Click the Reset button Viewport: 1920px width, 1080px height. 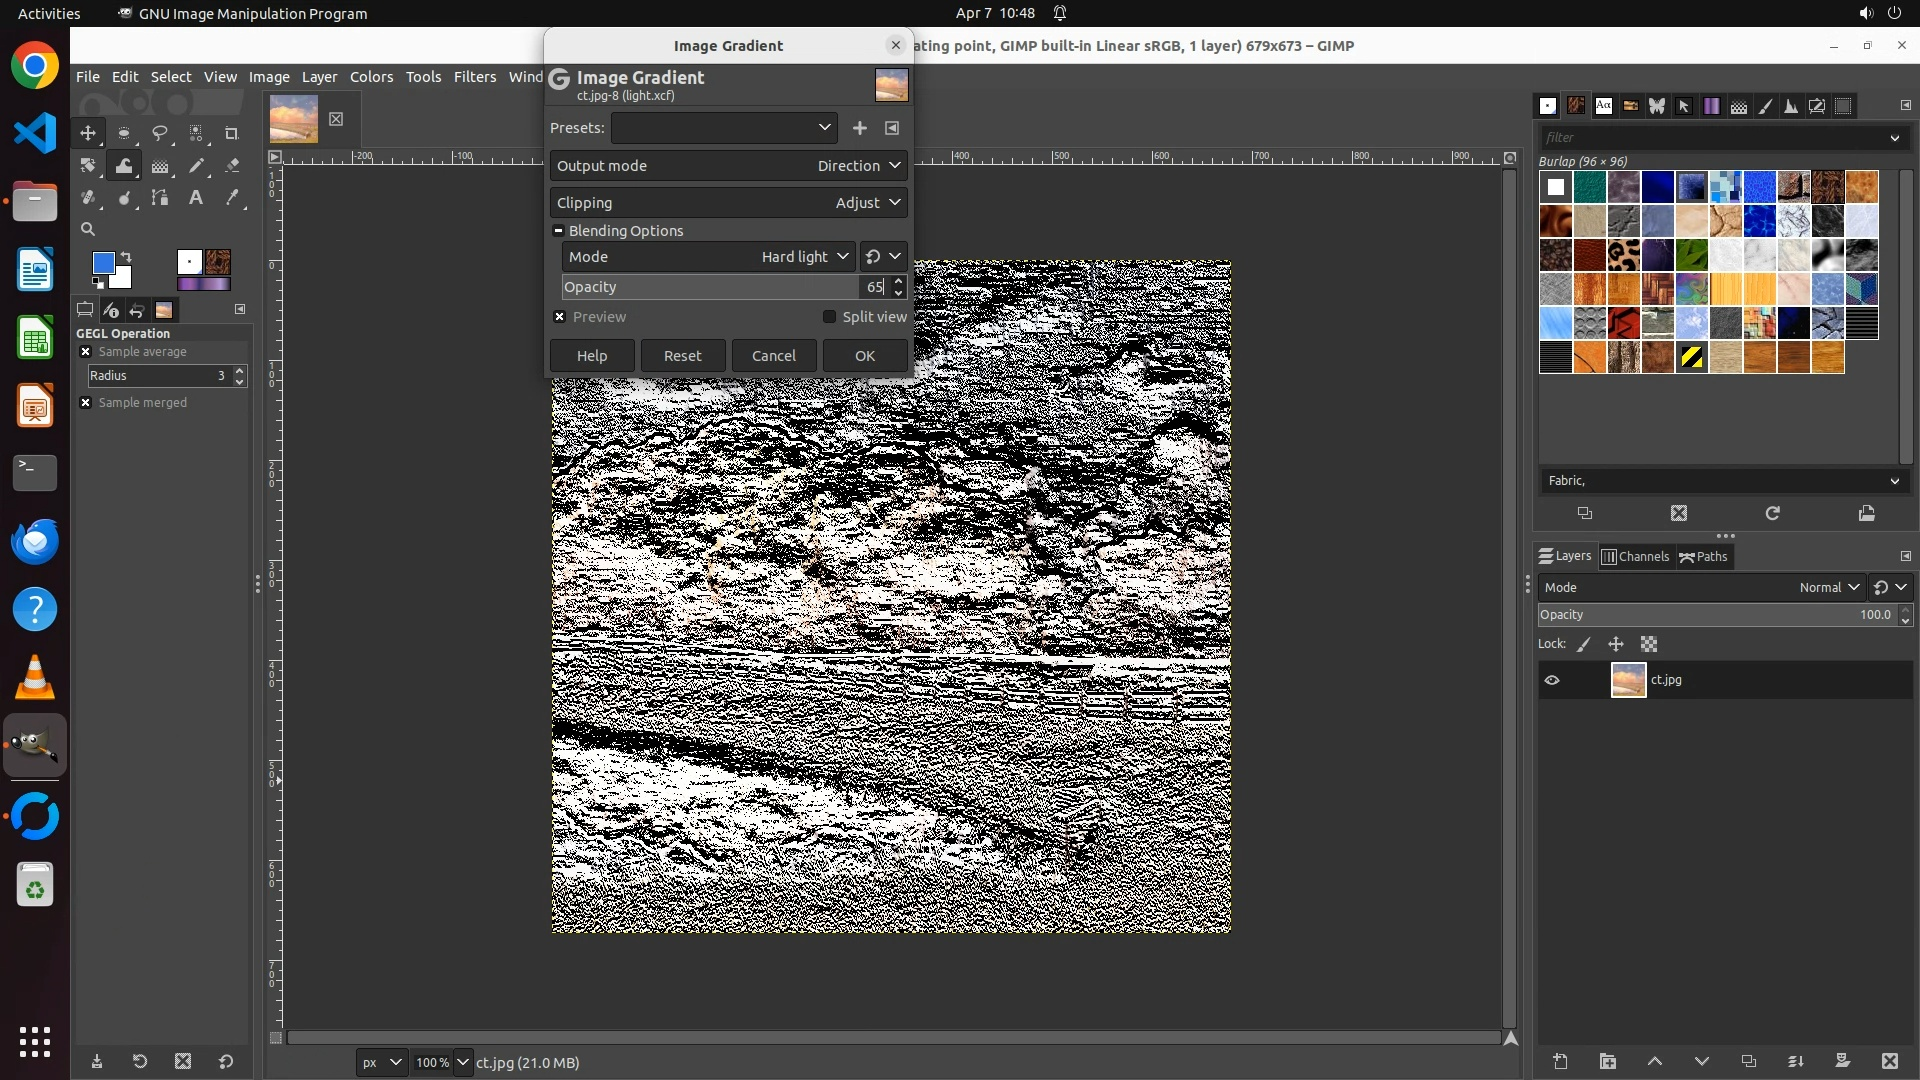(682, 356)
